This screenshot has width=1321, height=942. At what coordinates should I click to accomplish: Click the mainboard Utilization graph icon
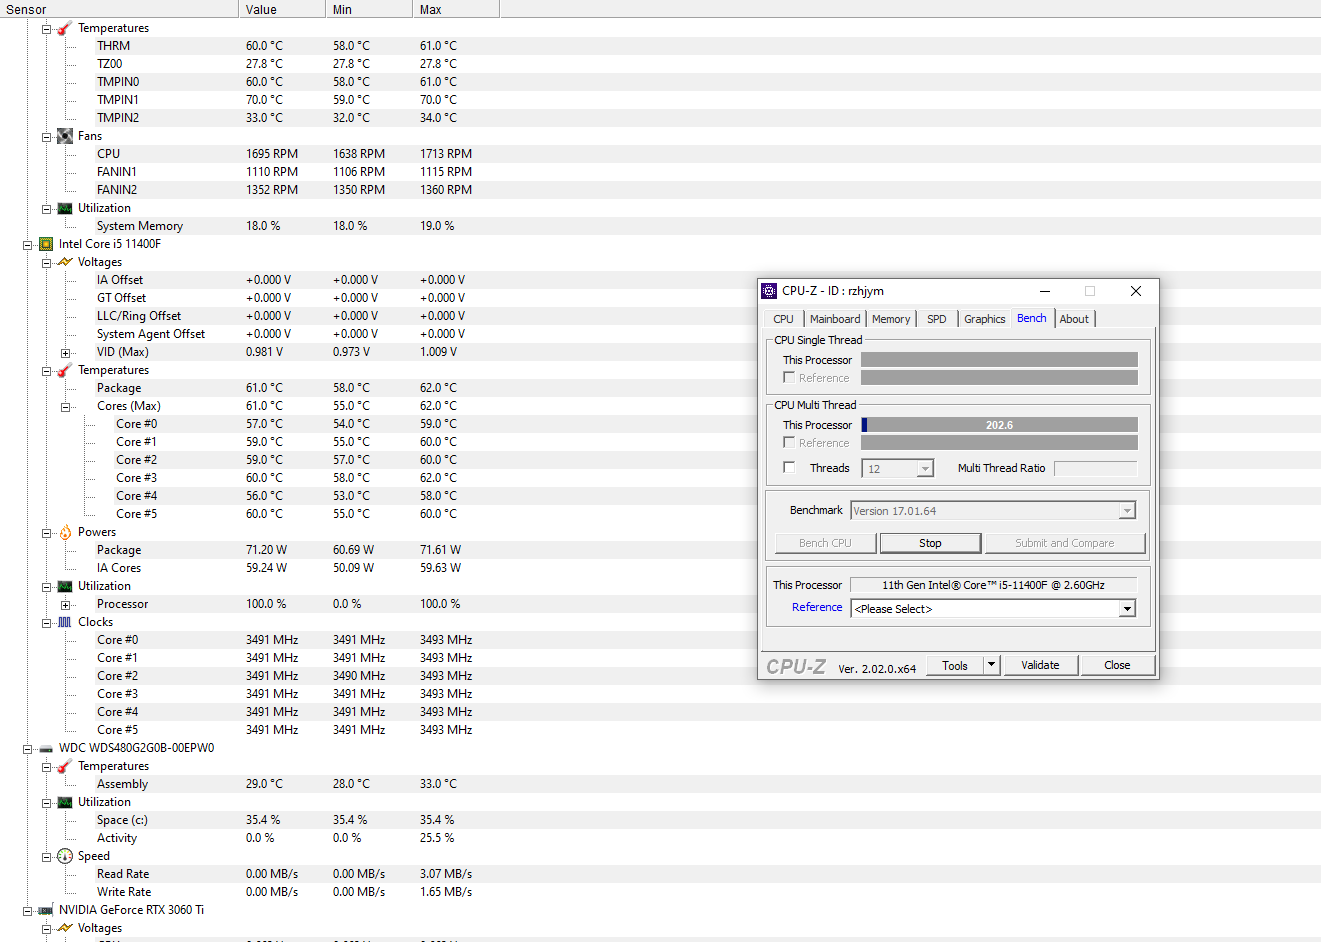pos(65,208)
